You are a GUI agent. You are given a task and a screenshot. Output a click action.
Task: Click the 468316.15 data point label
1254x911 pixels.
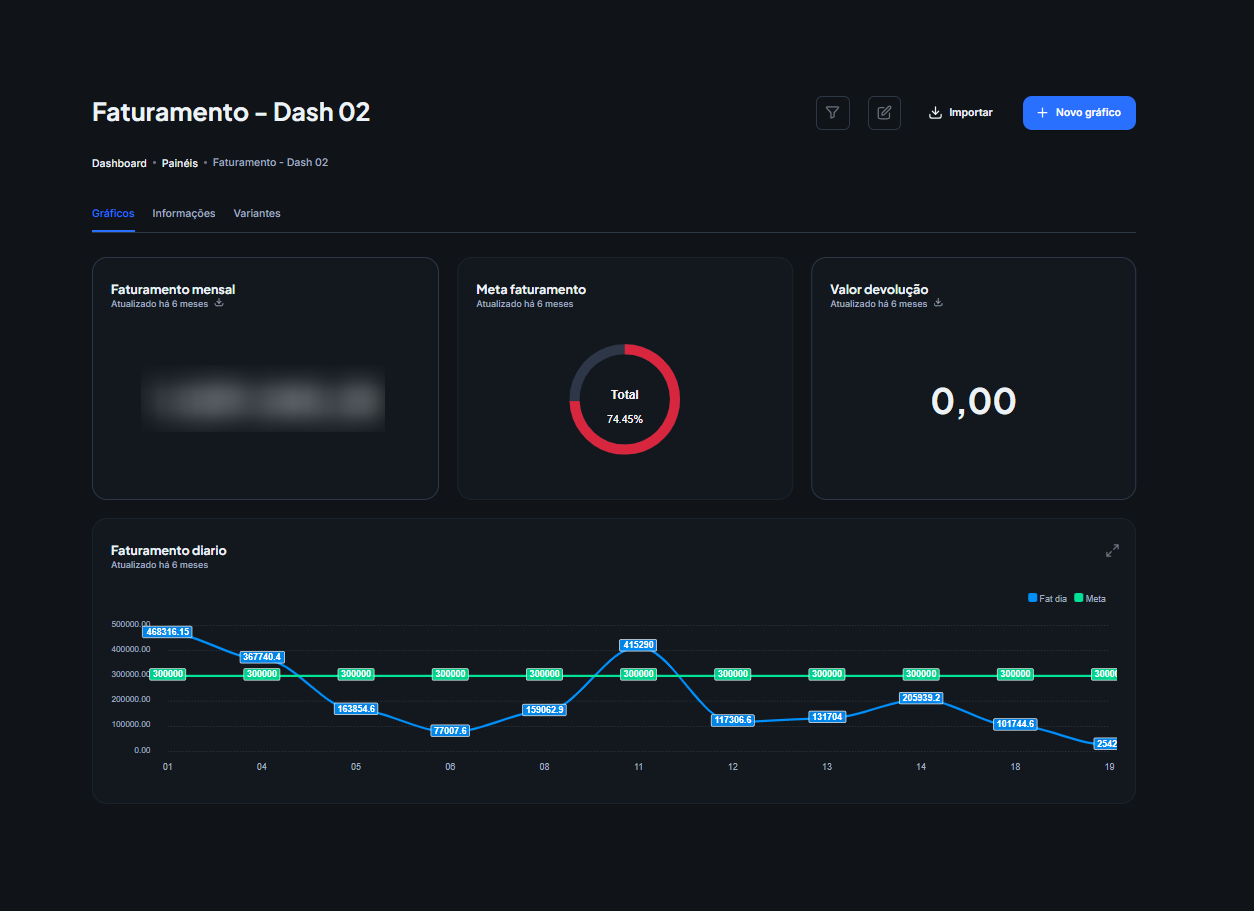[x=168, y=632]
